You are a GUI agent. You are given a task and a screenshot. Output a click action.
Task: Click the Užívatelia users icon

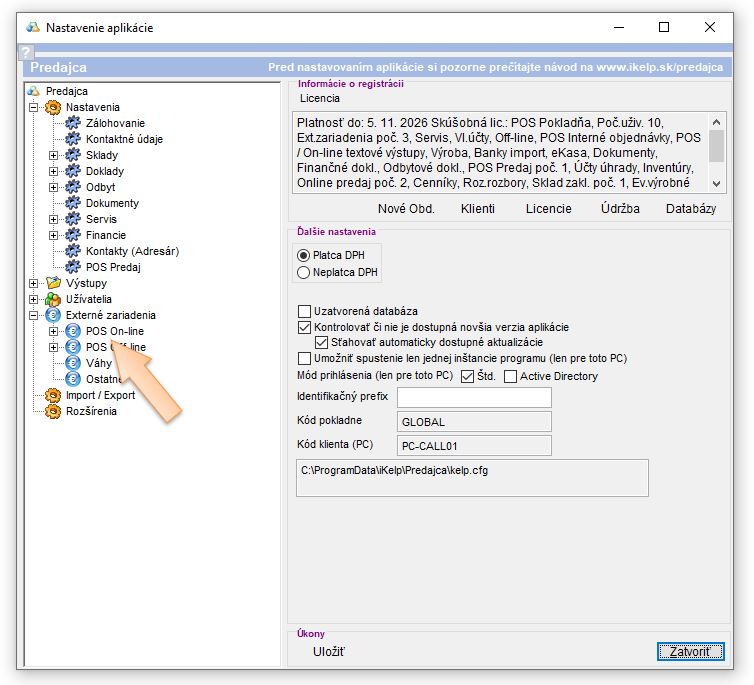[54, 299]
